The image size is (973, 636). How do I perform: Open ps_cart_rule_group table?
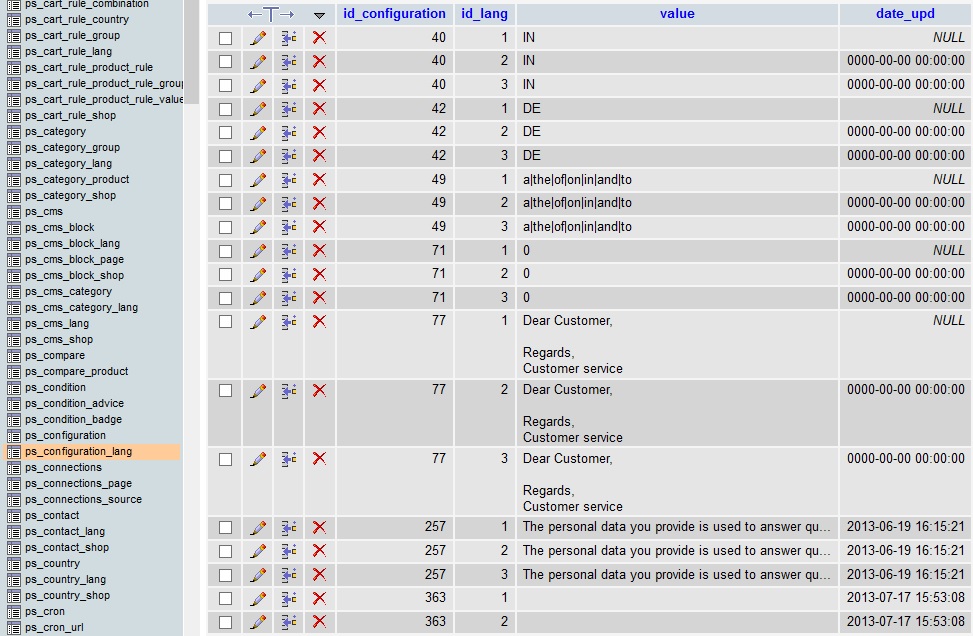[72, 35]
